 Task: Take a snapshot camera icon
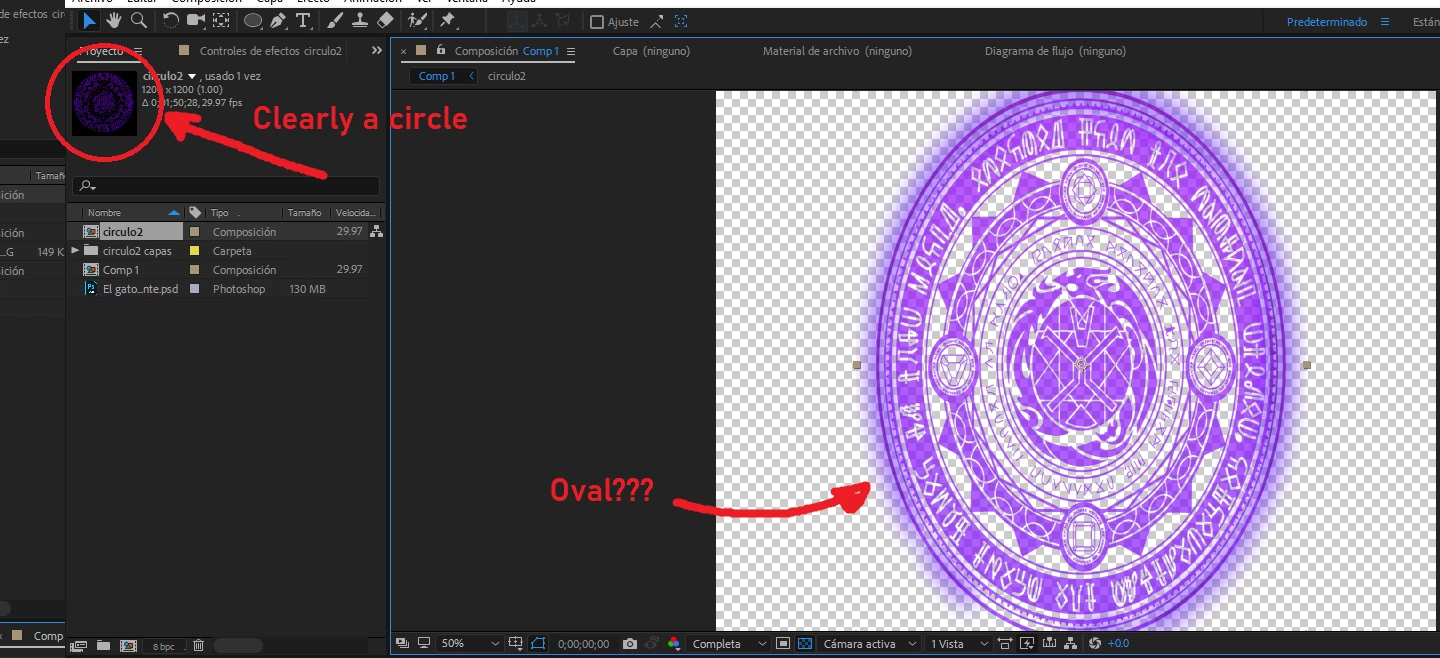coord(629,644)
